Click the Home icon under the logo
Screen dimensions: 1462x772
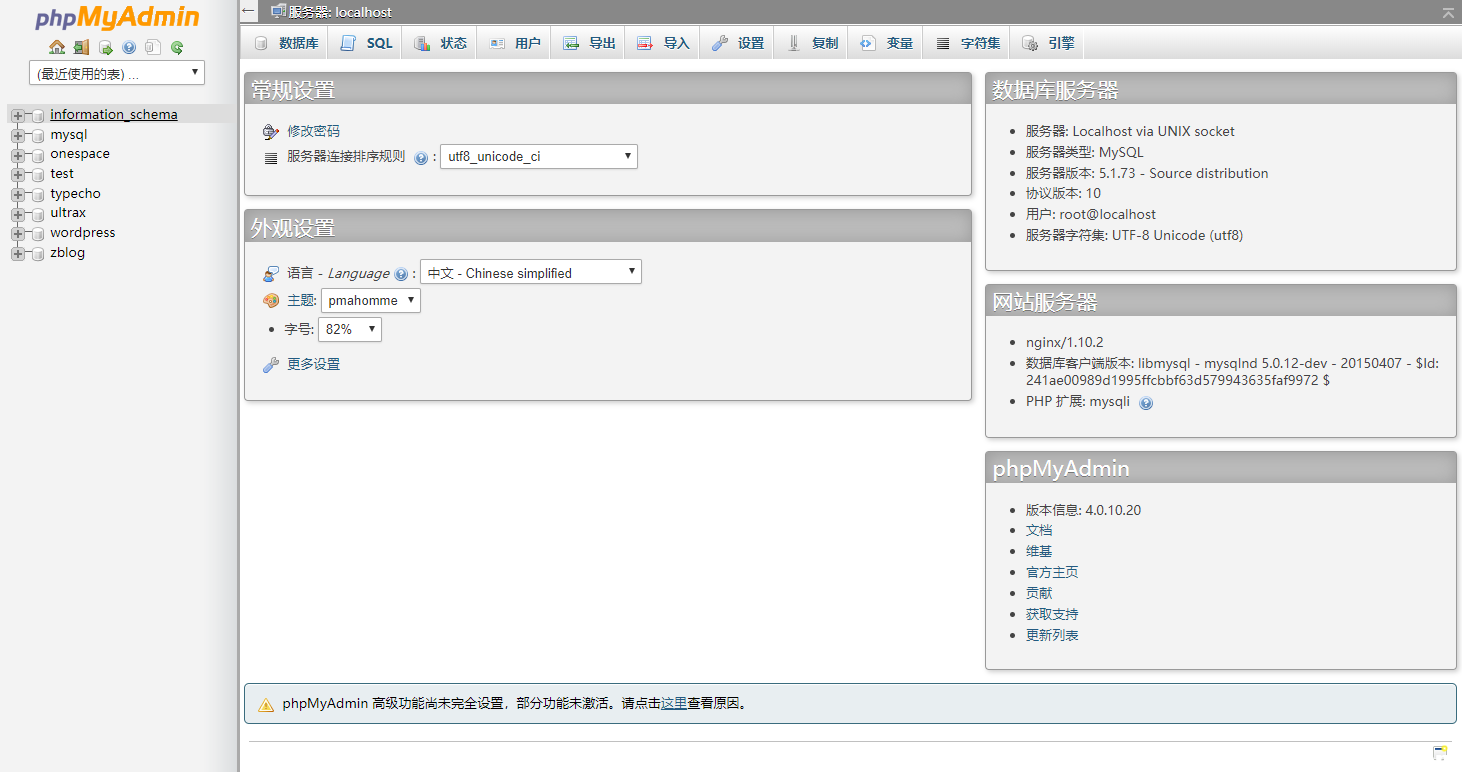point(57,47)
